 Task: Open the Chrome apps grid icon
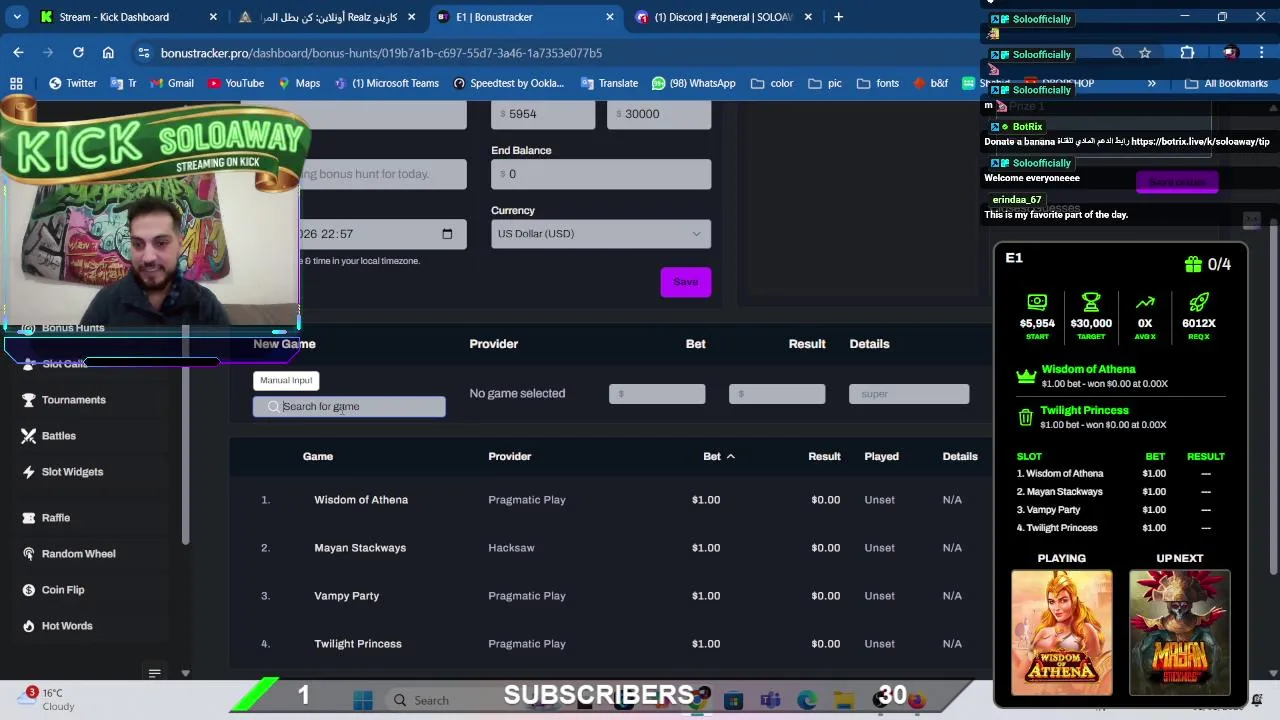point(16,83)
